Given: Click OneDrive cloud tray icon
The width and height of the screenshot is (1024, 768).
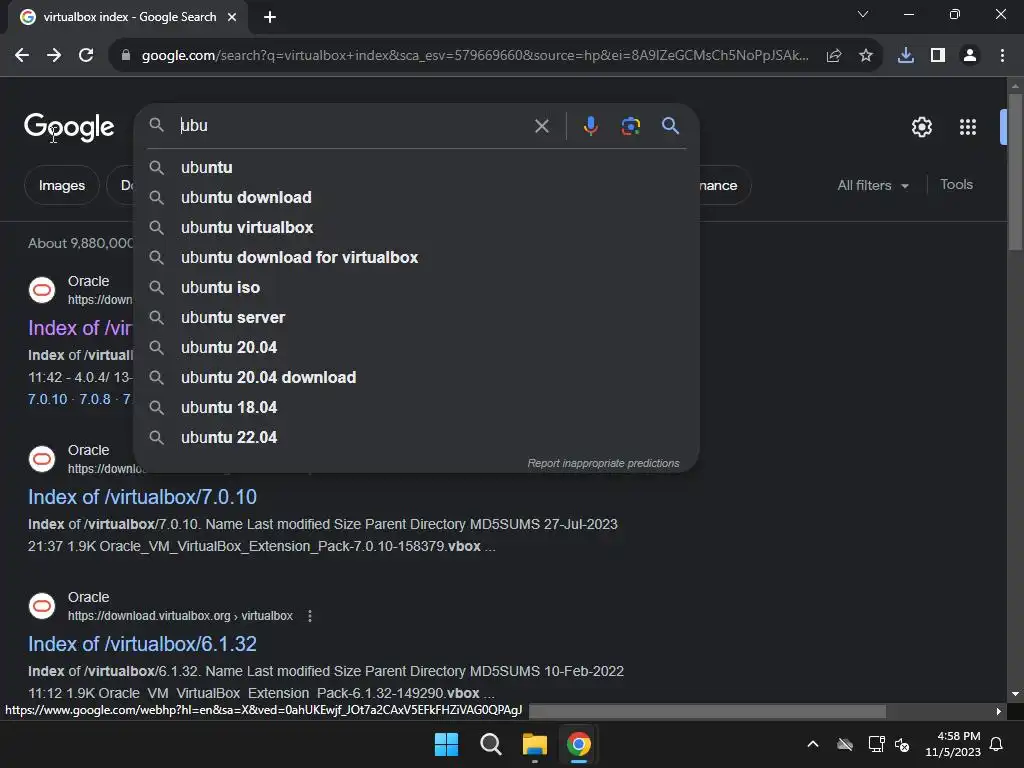Looking at the screenshot, I should tap(844, 744).
